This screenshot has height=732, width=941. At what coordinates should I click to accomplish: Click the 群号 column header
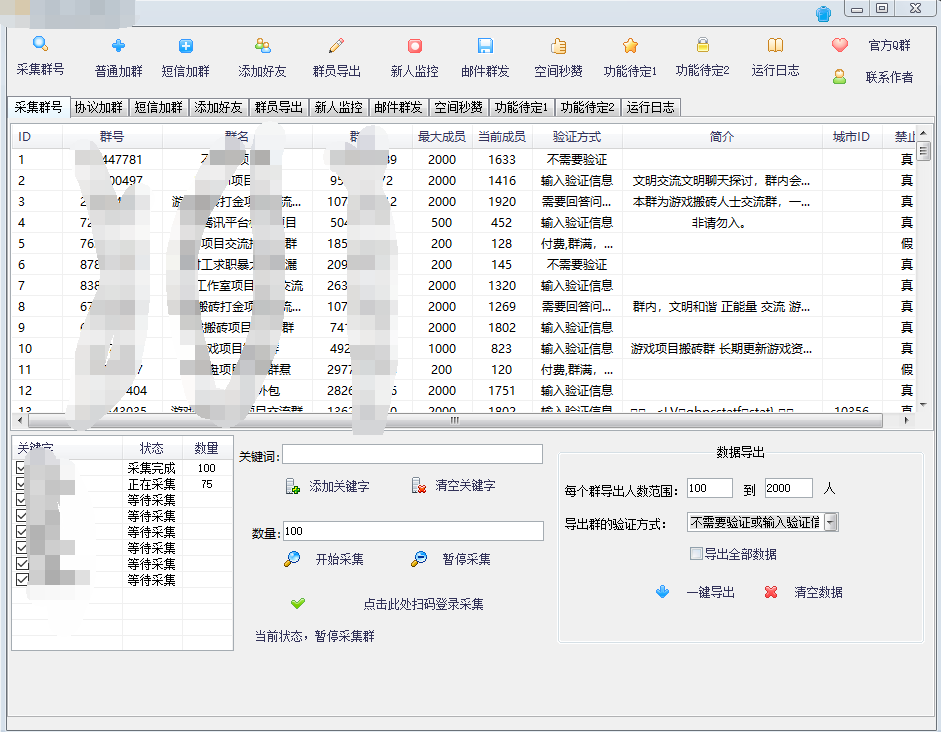click(112, 137)
